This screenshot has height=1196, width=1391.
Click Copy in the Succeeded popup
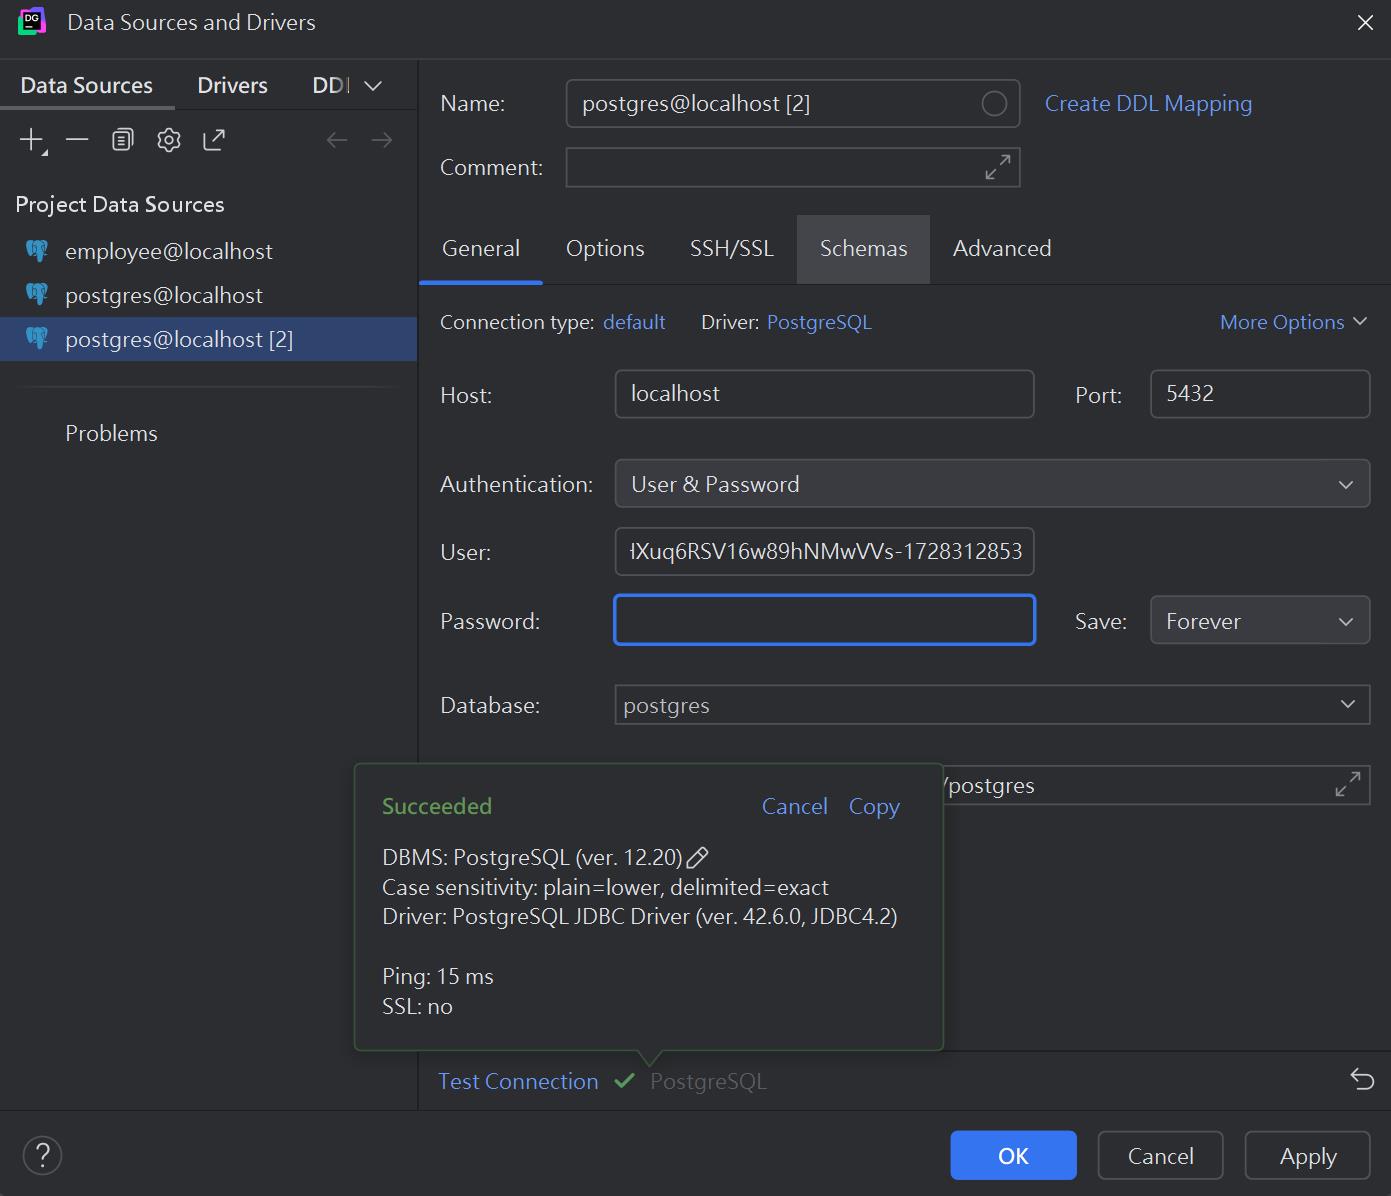click(x=874, y=806)
